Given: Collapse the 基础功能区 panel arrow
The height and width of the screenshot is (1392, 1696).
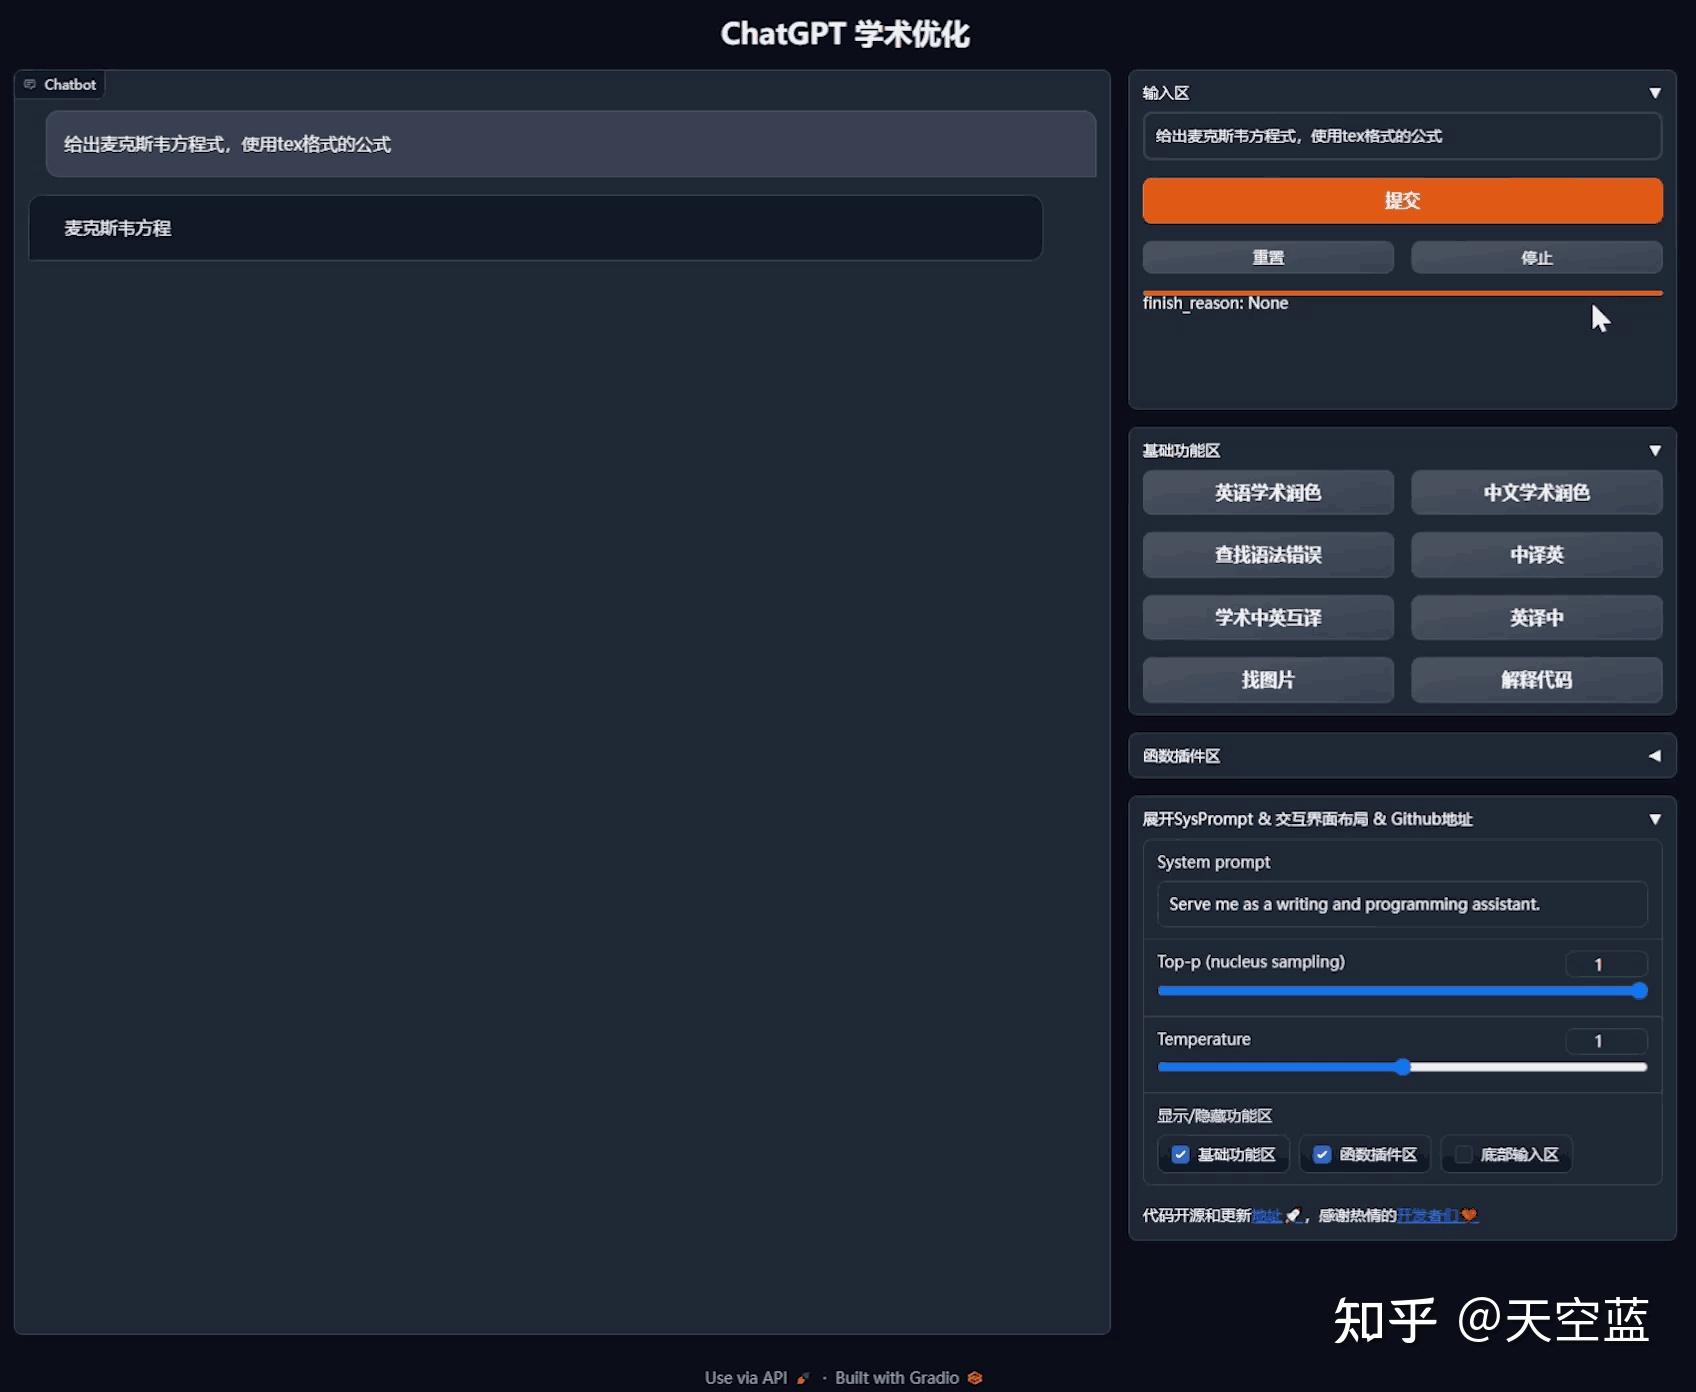Looking at the screenshot, I should tap(1655, 451).
